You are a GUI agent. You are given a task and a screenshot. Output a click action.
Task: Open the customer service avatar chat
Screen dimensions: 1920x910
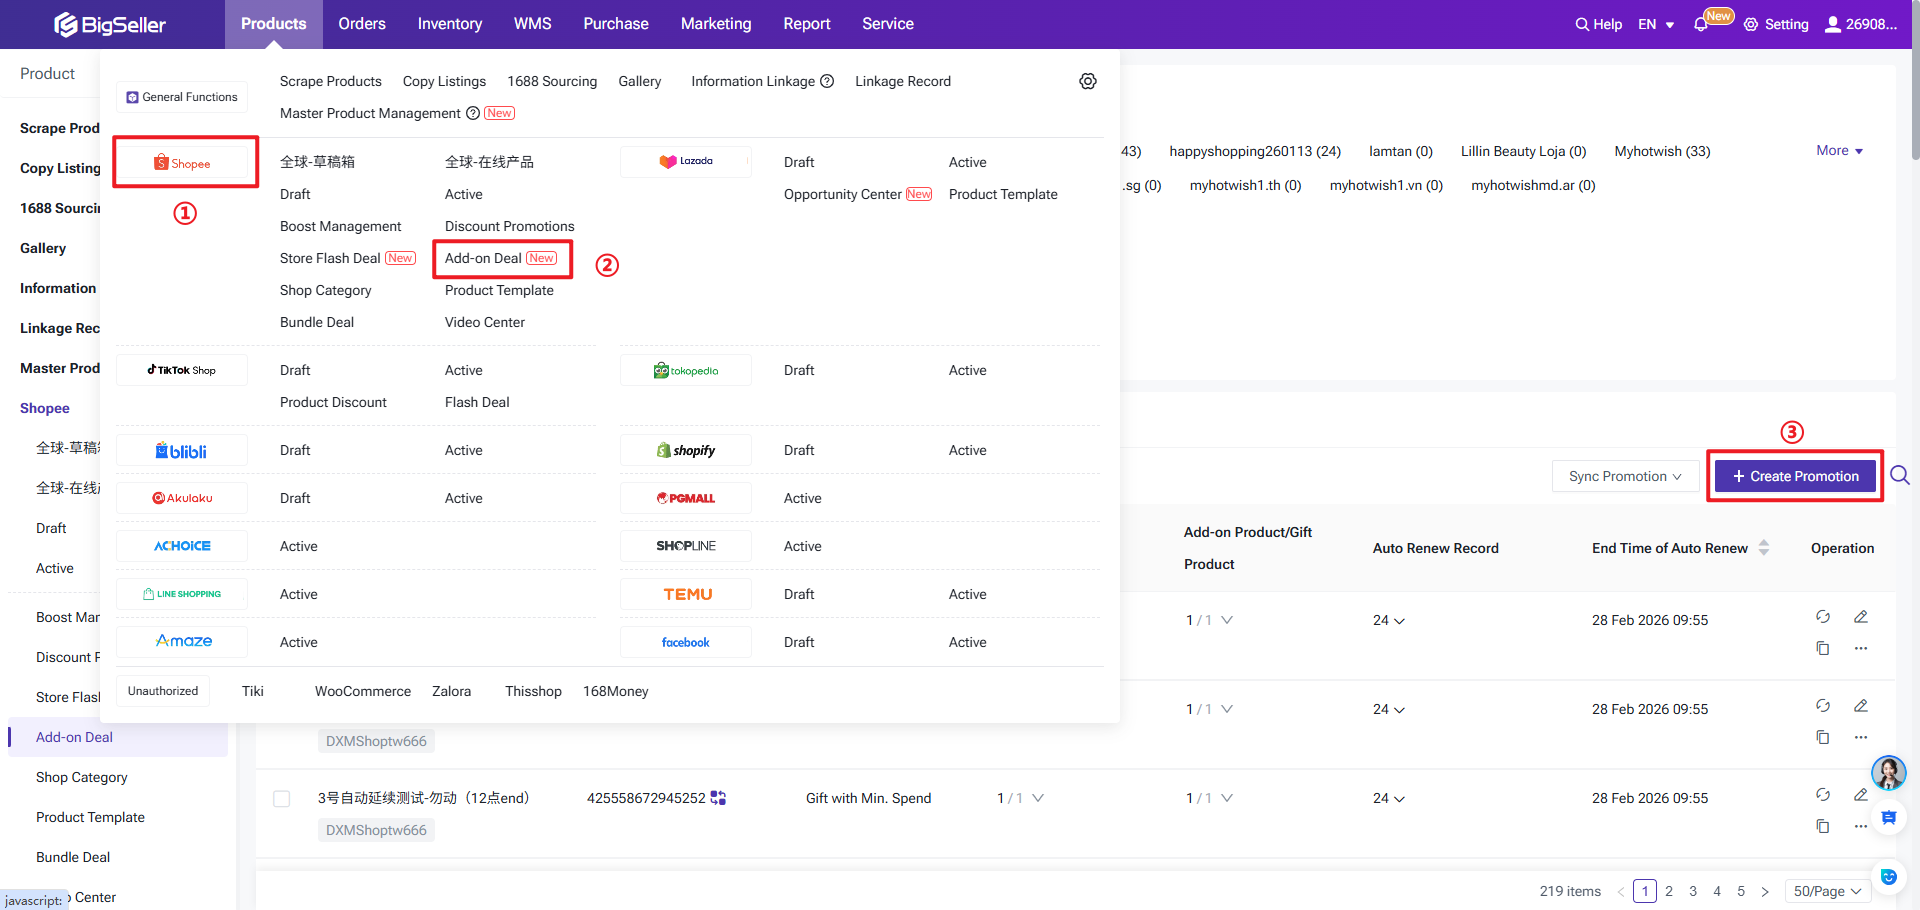pos(1888,773)
